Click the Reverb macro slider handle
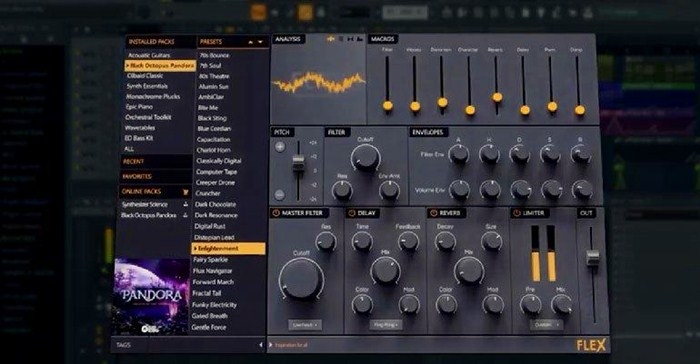 click(x=497, y=97)
